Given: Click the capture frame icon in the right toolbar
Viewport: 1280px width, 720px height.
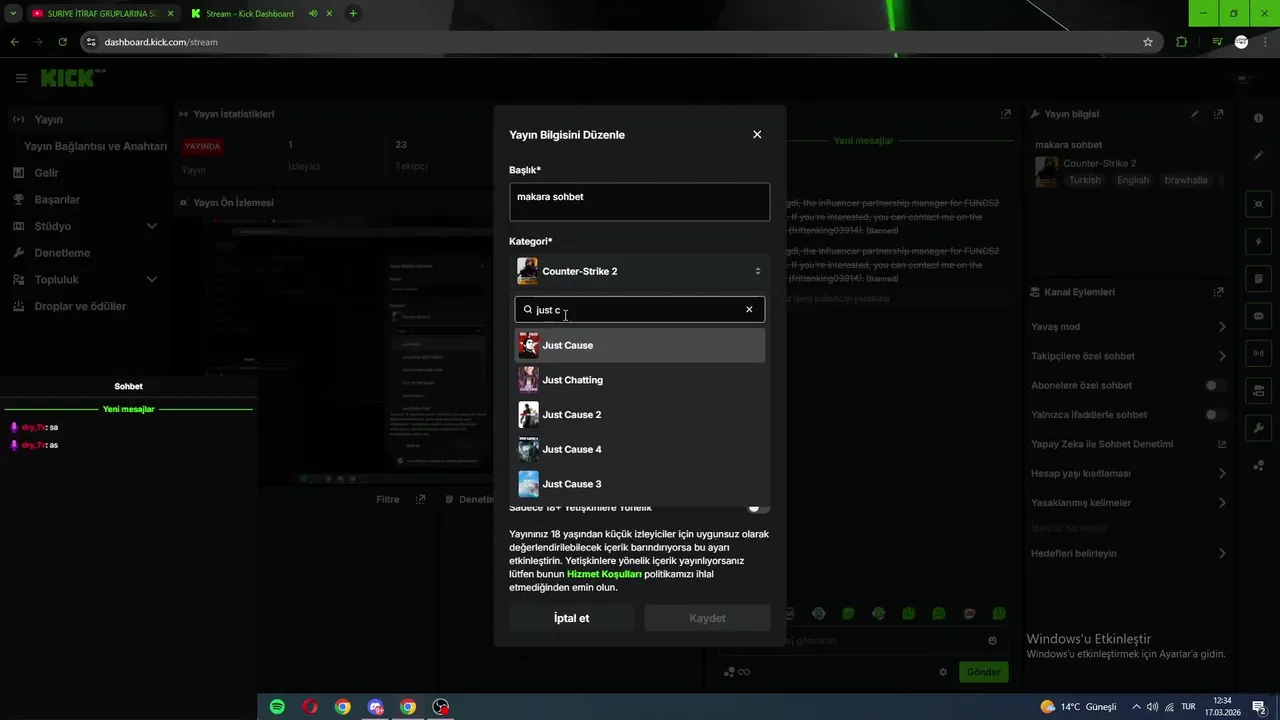Looking at the screenshot, I should [x=1258, y=204].
